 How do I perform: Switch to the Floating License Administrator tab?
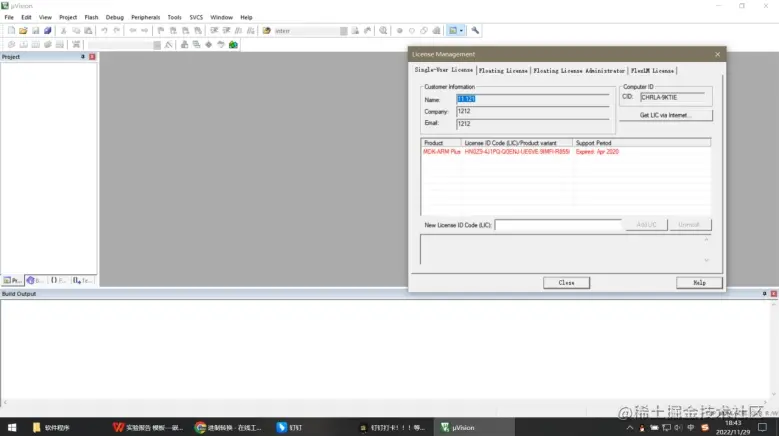(x=579, y=71)
